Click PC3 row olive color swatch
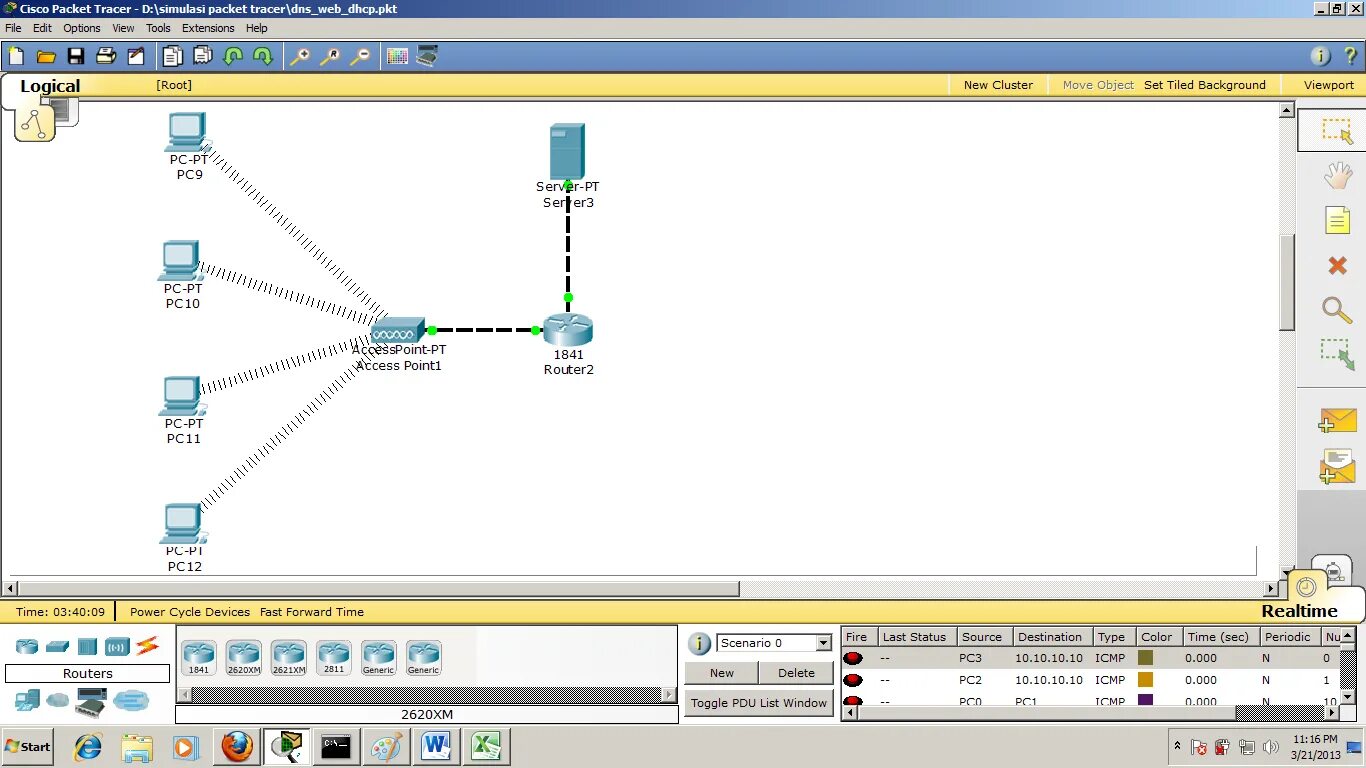This screenshot has height=768, width=1366. (x=1145, y=658)
